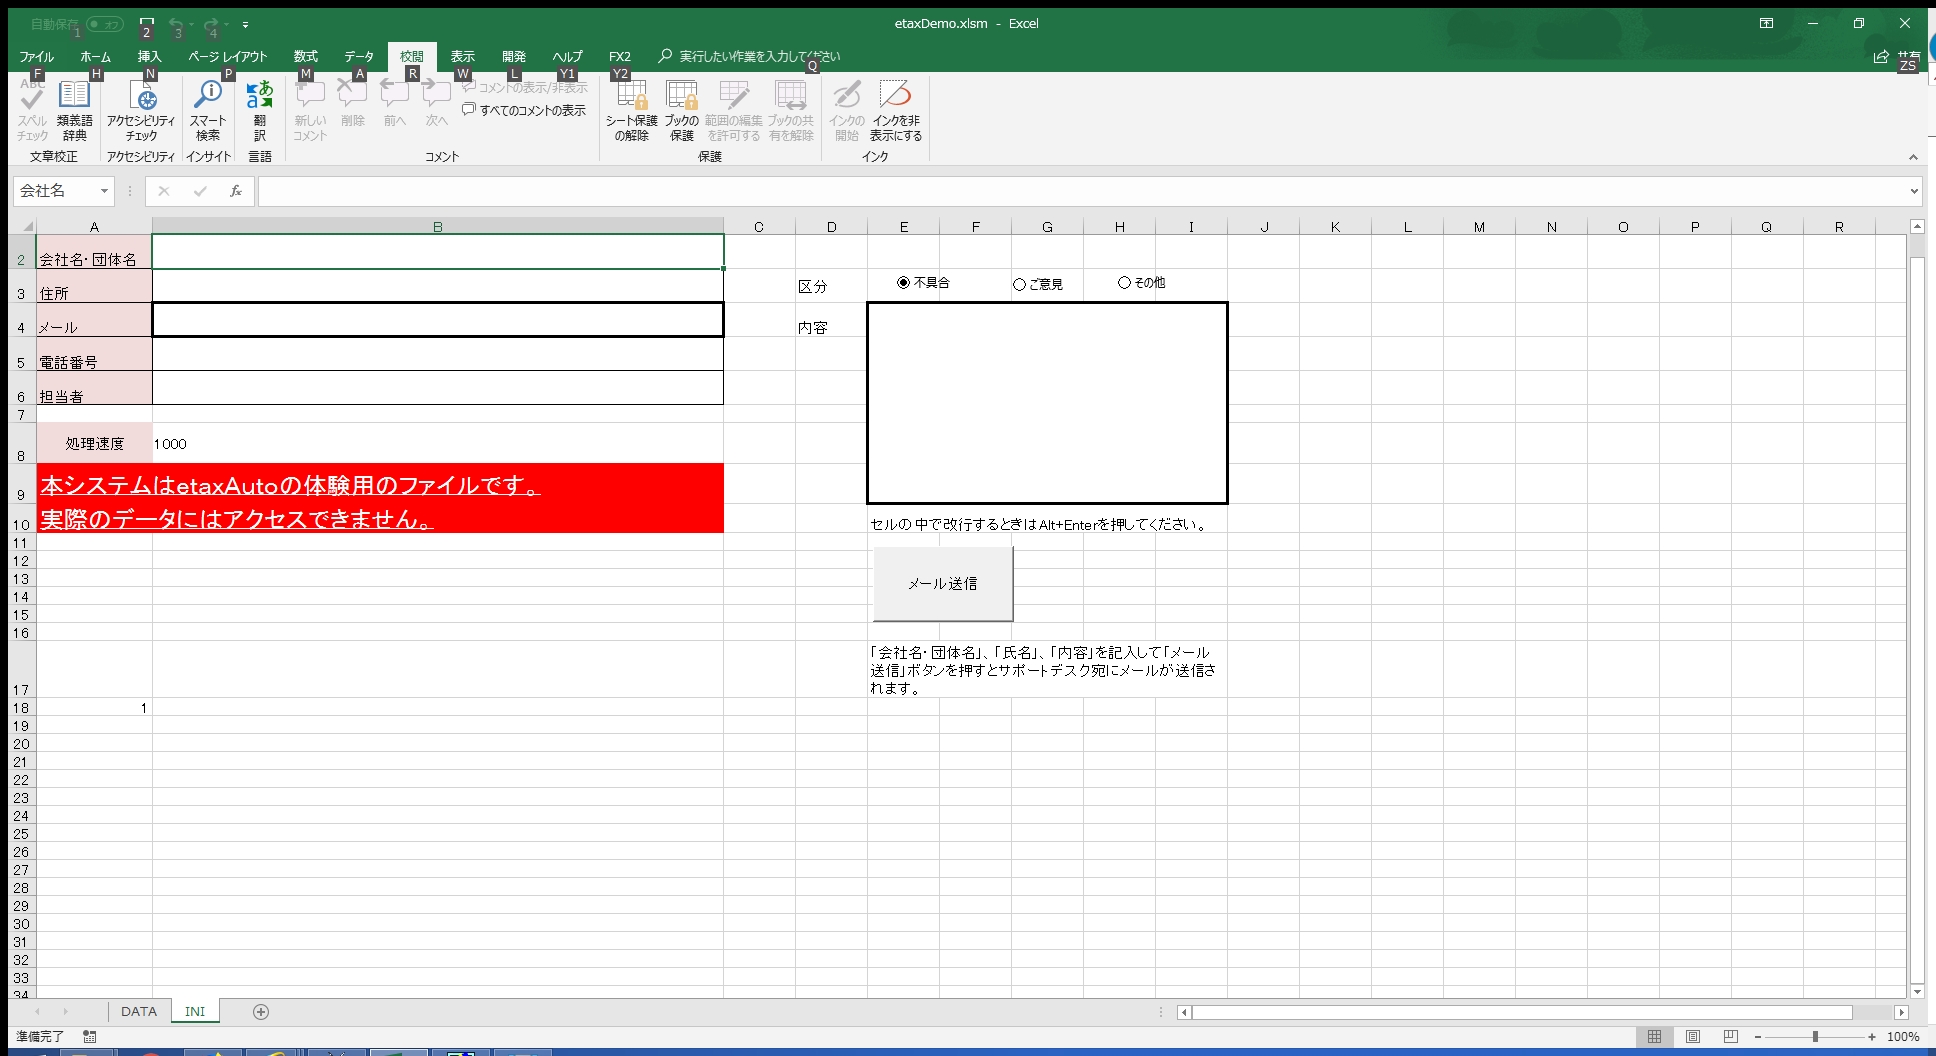This screenshot has width=1936, height=1056.
Task: Open the Name Box dropdown
Action: click(x=104, y=191)
